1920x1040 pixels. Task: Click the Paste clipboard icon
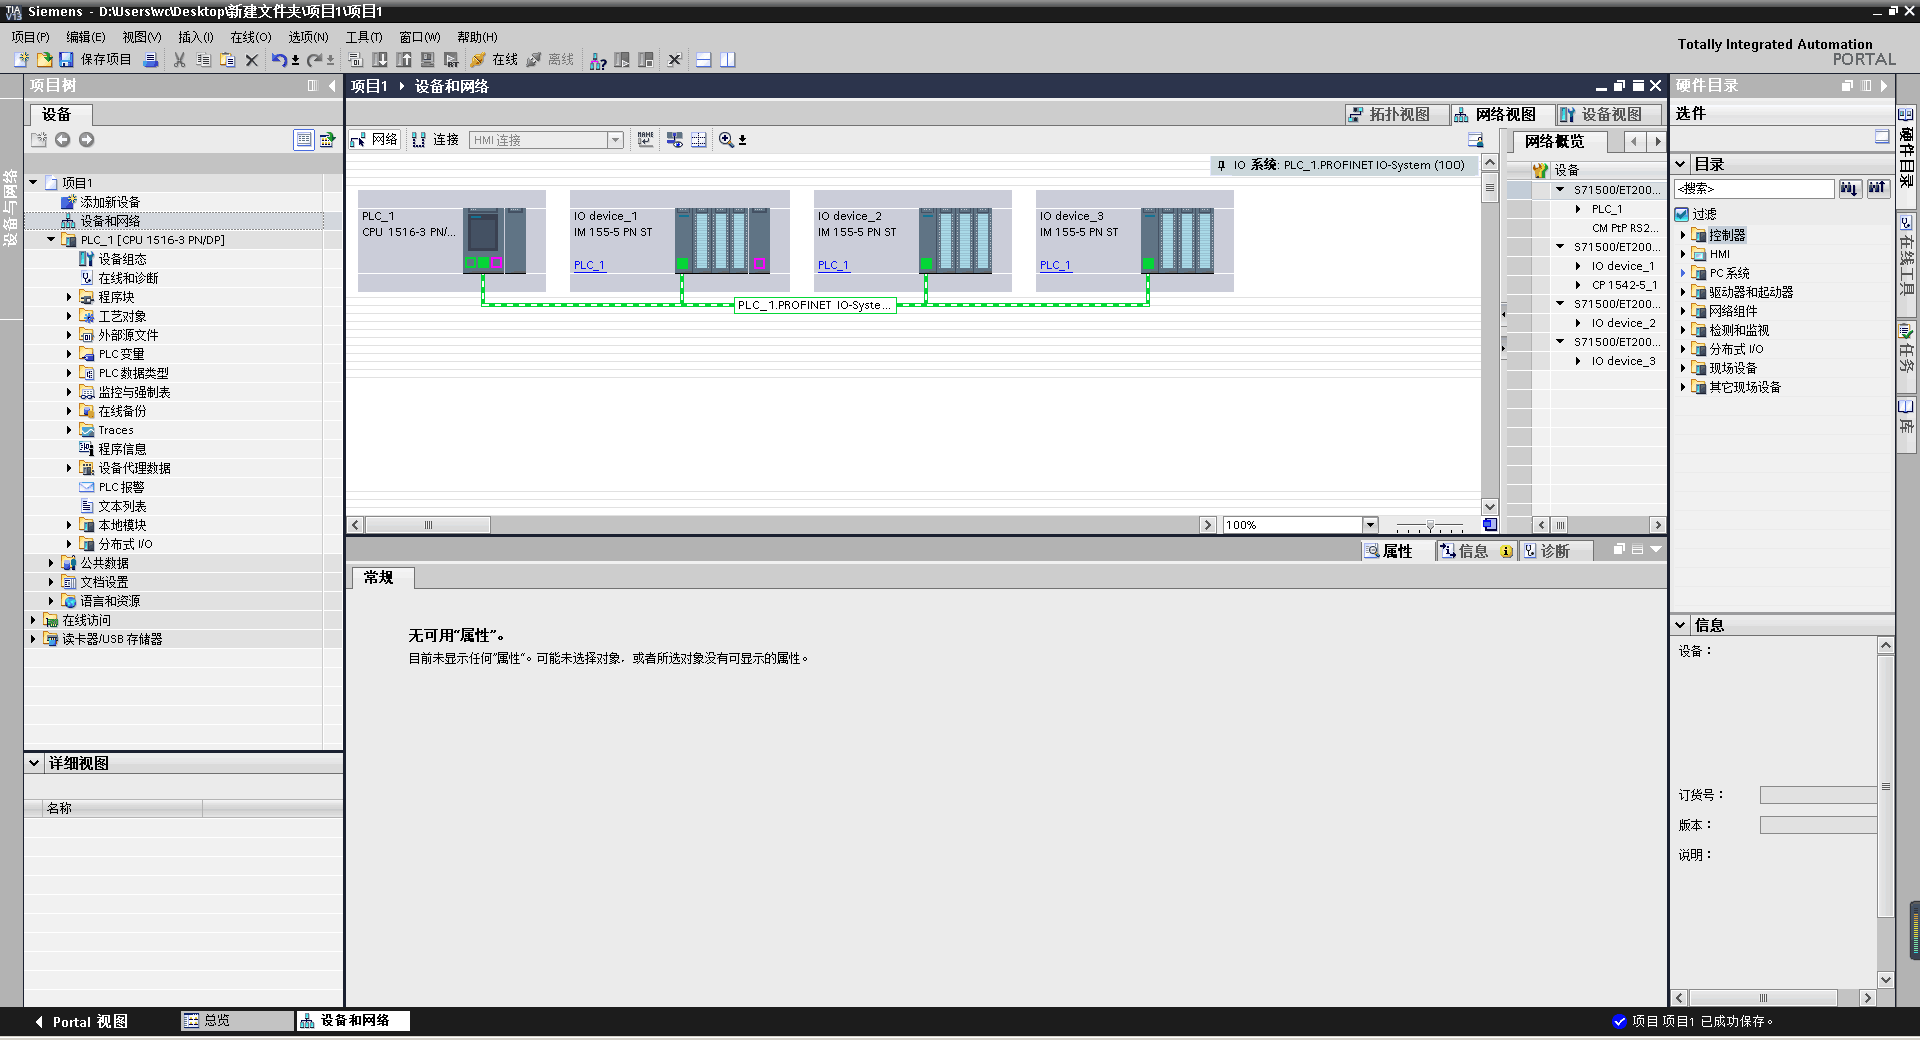point(227,60)
